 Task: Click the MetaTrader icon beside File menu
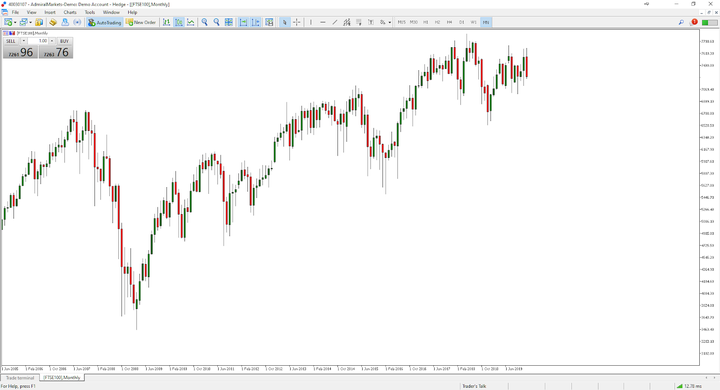tap(4, 12)
